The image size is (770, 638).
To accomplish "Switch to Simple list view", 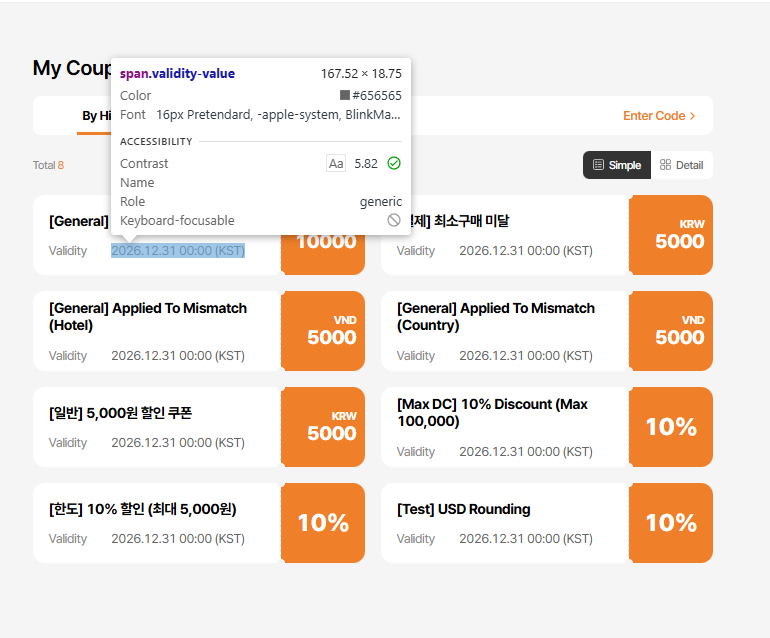I will (x=617, y=165).
